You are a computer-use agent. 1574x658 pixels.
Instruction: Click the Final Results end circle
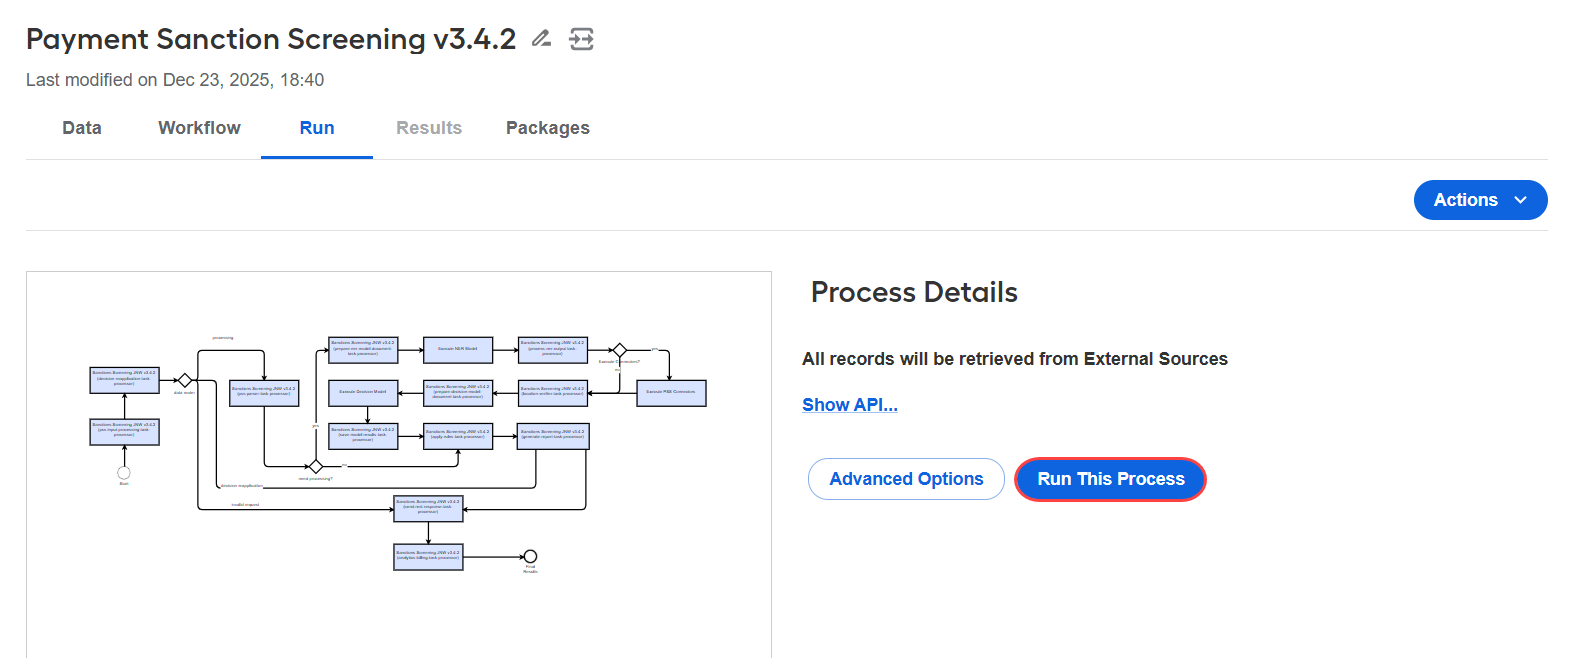tap(531, 557)
